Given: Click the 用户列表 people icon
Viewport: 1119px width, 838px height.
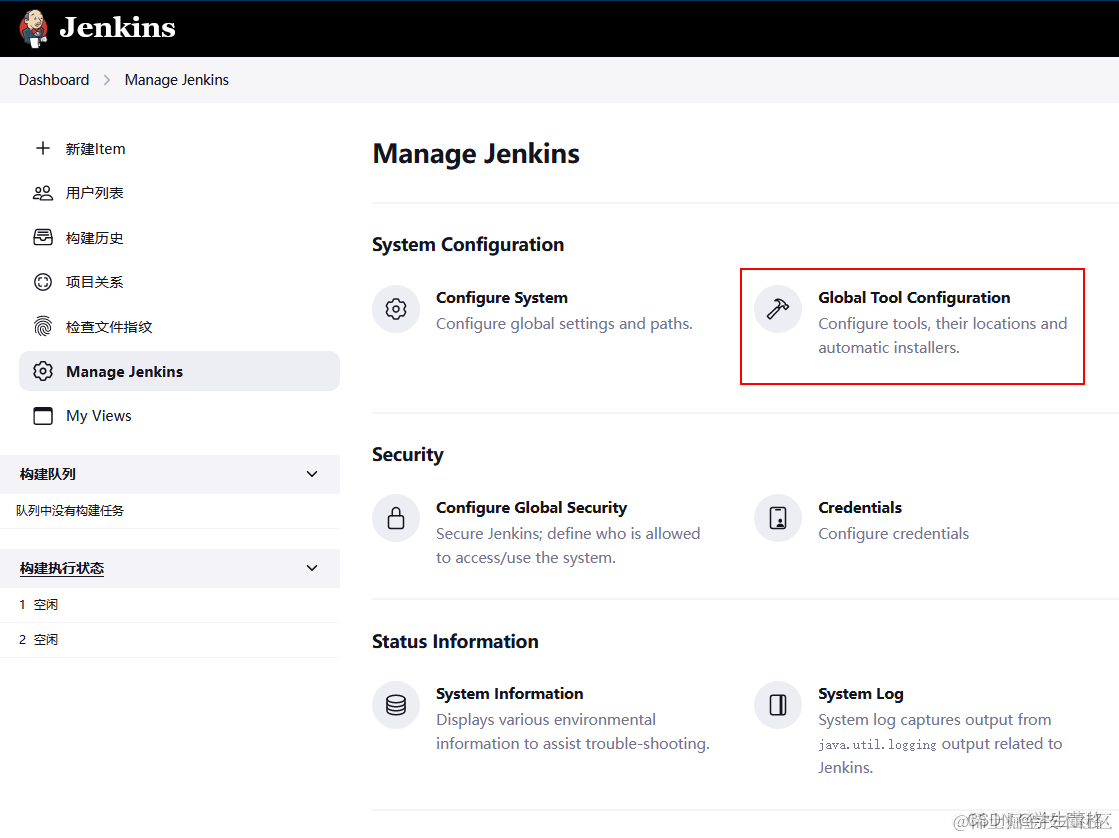Looking at the screenshot, I should tap(42, 192).
